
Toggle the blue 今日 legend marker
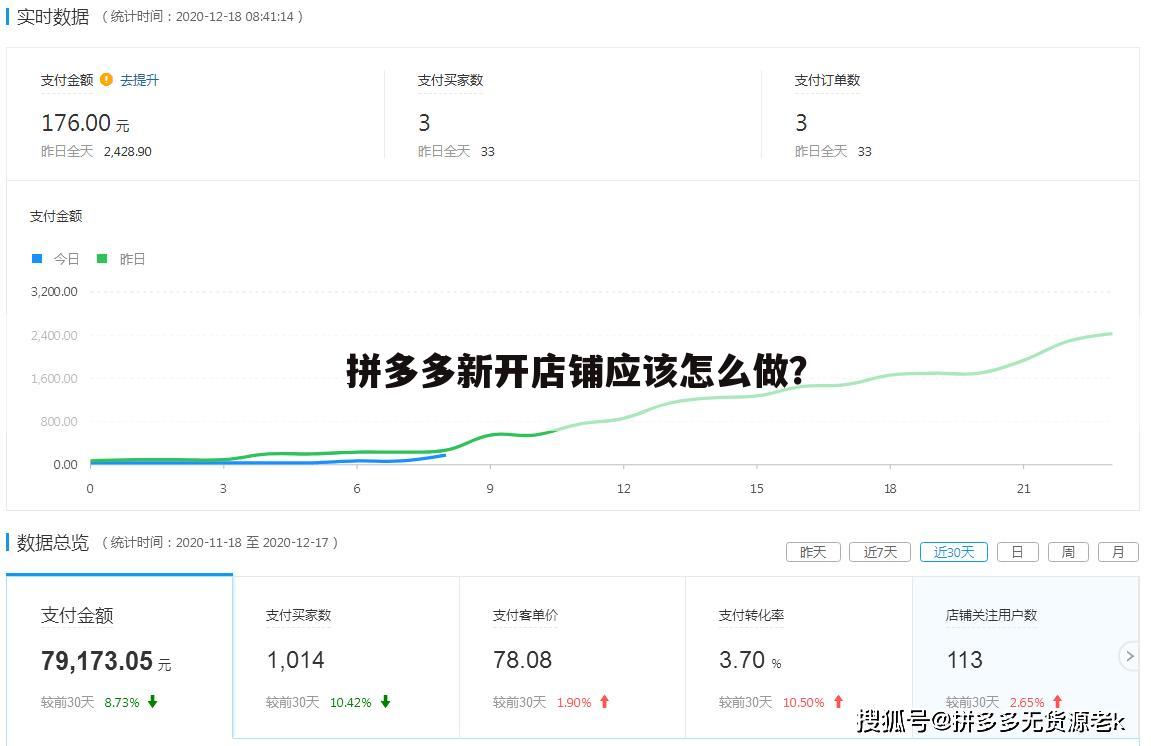click(x=37, y=258)
